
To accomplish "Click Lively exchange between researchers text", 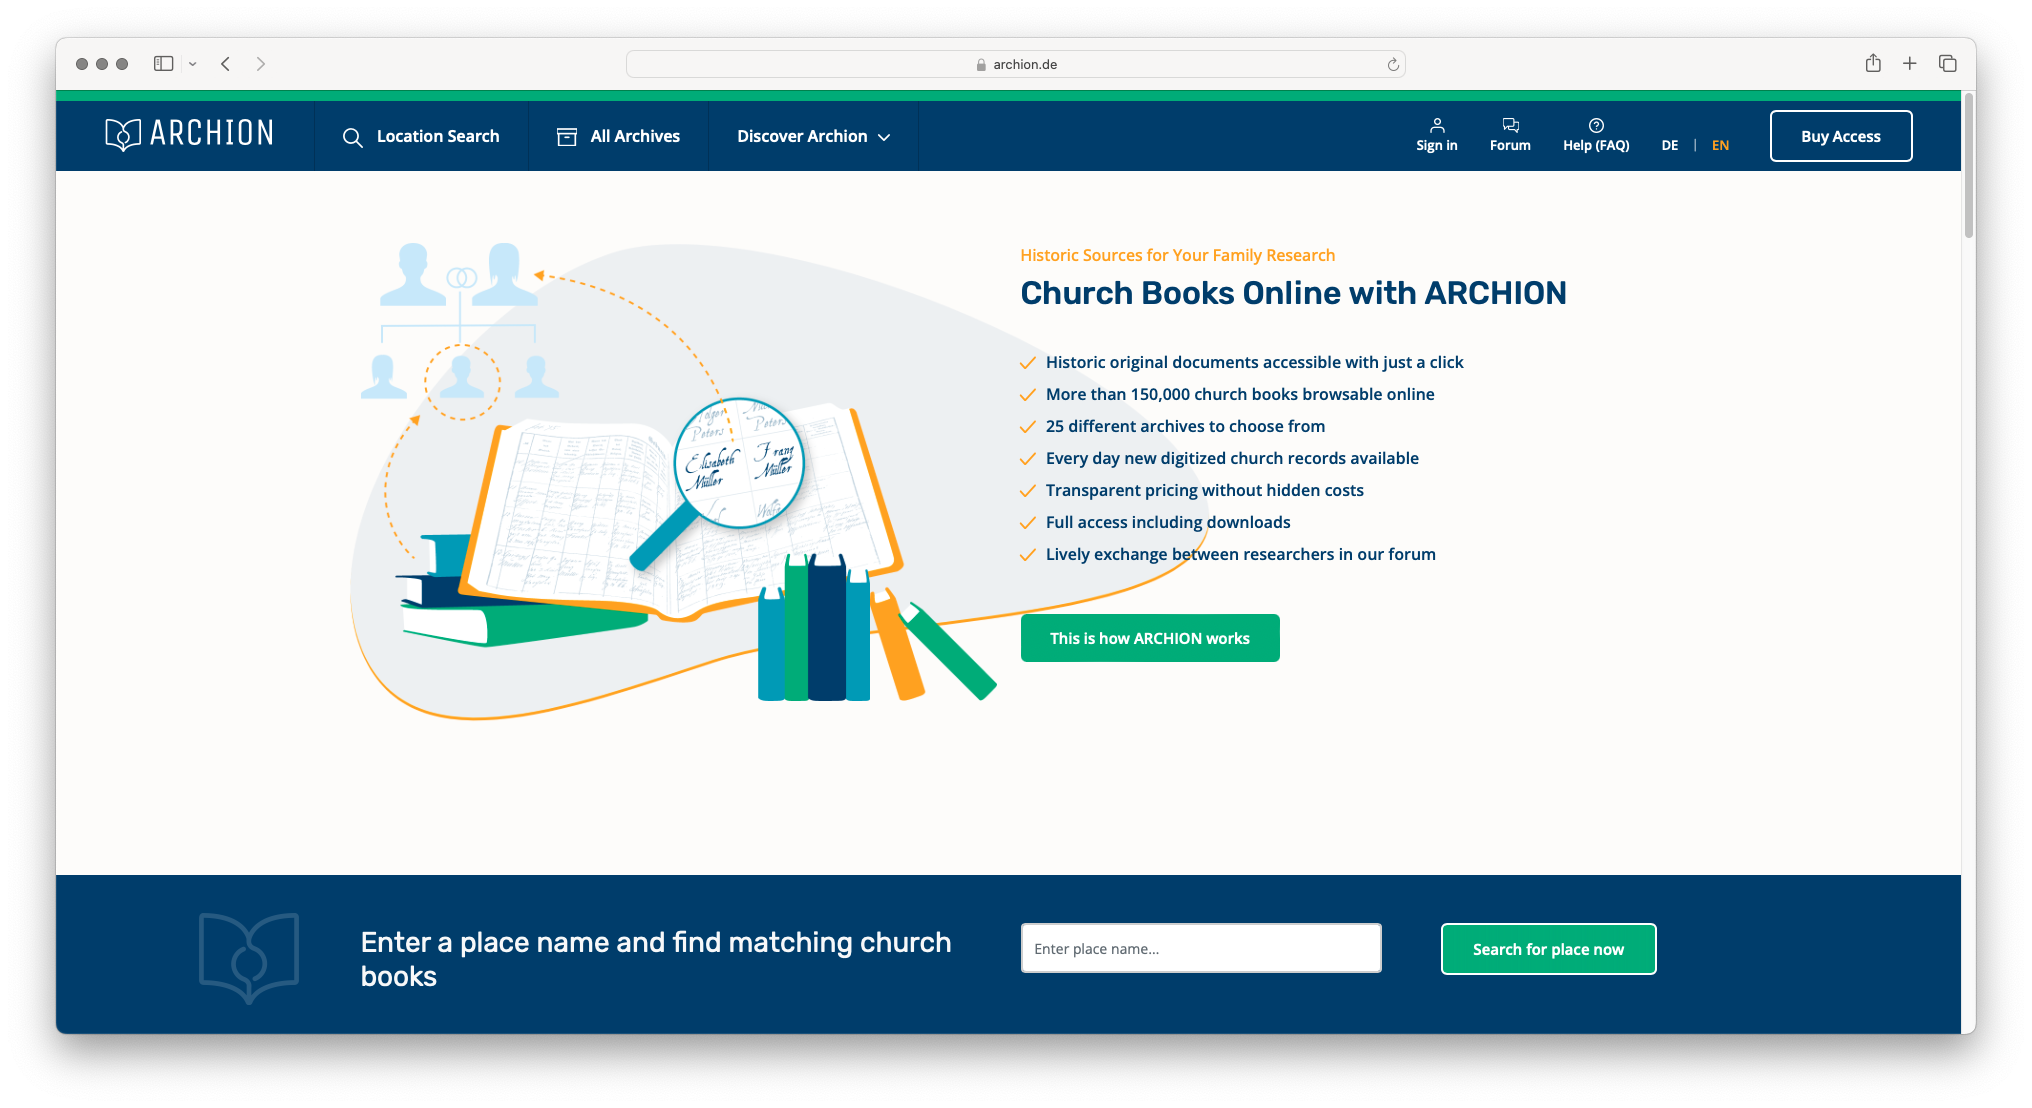I will (1241, 554).
